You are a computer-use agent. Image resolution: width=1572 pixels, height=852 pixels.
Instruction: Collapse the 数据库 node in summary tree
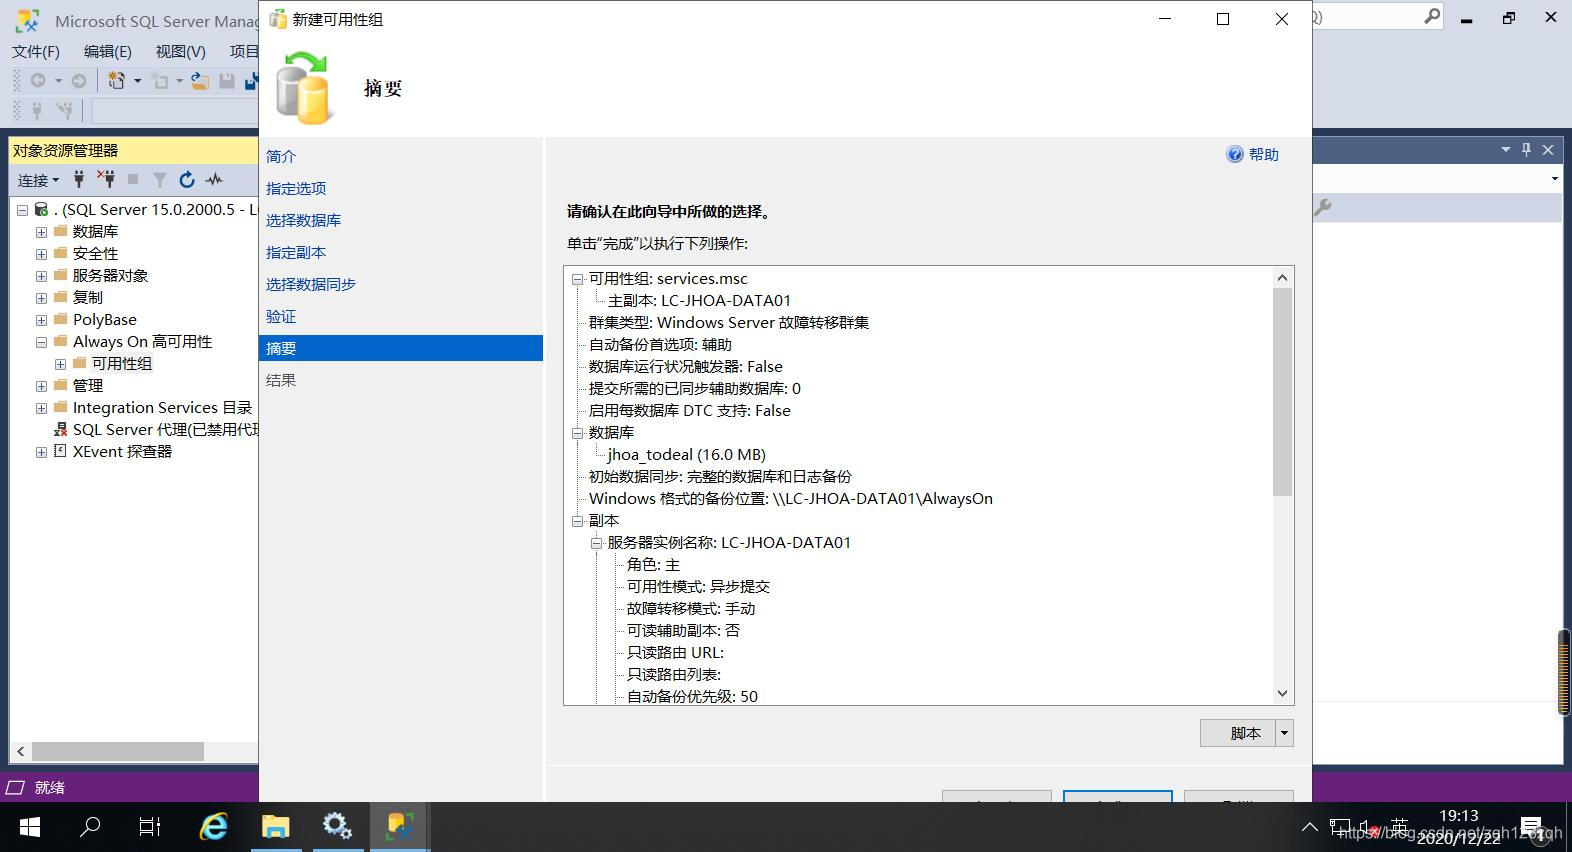[x=577, y=433]
